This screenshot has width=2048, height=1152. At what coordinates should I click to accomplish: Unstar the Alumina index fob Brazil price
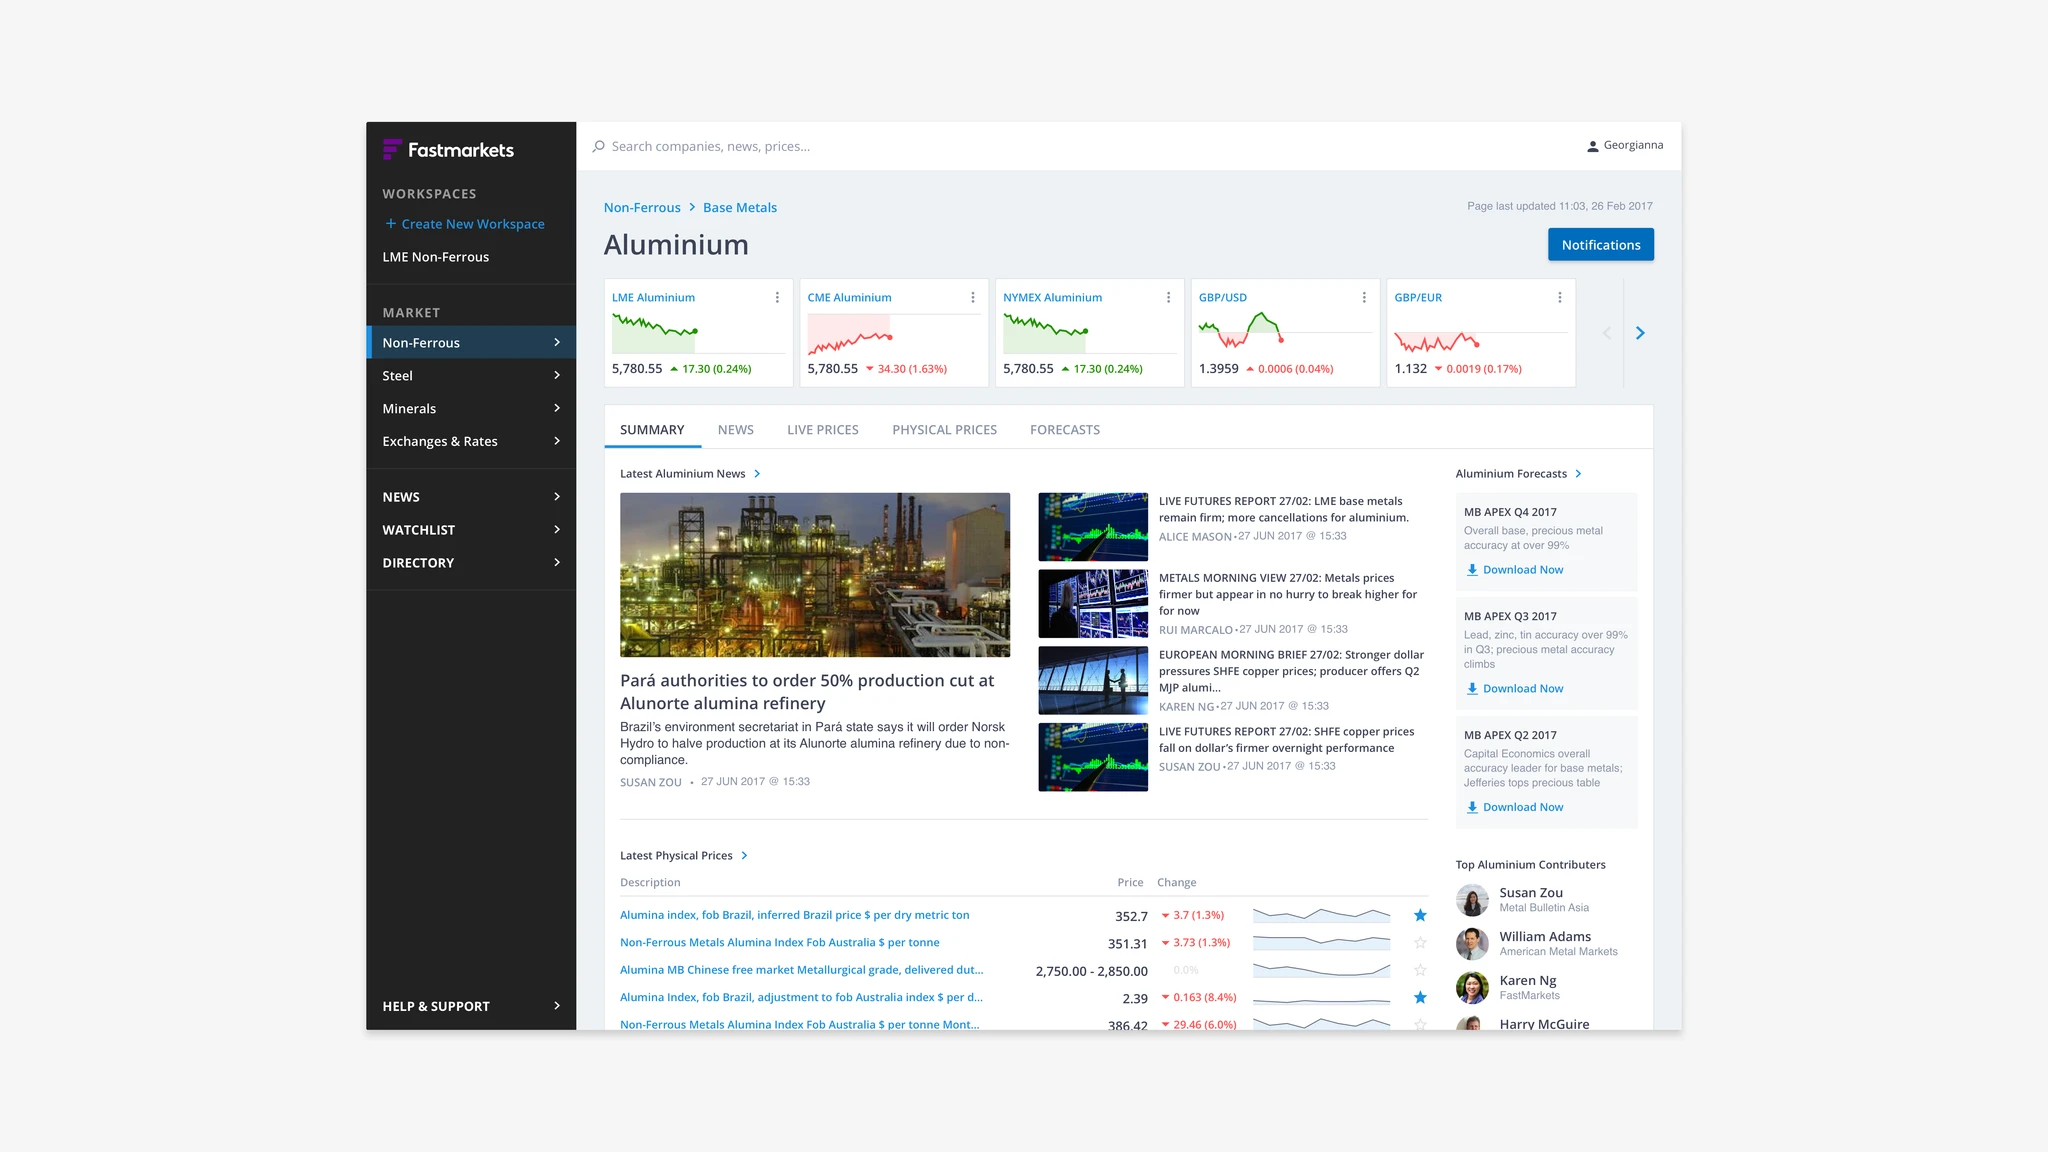coord(1419,915)
